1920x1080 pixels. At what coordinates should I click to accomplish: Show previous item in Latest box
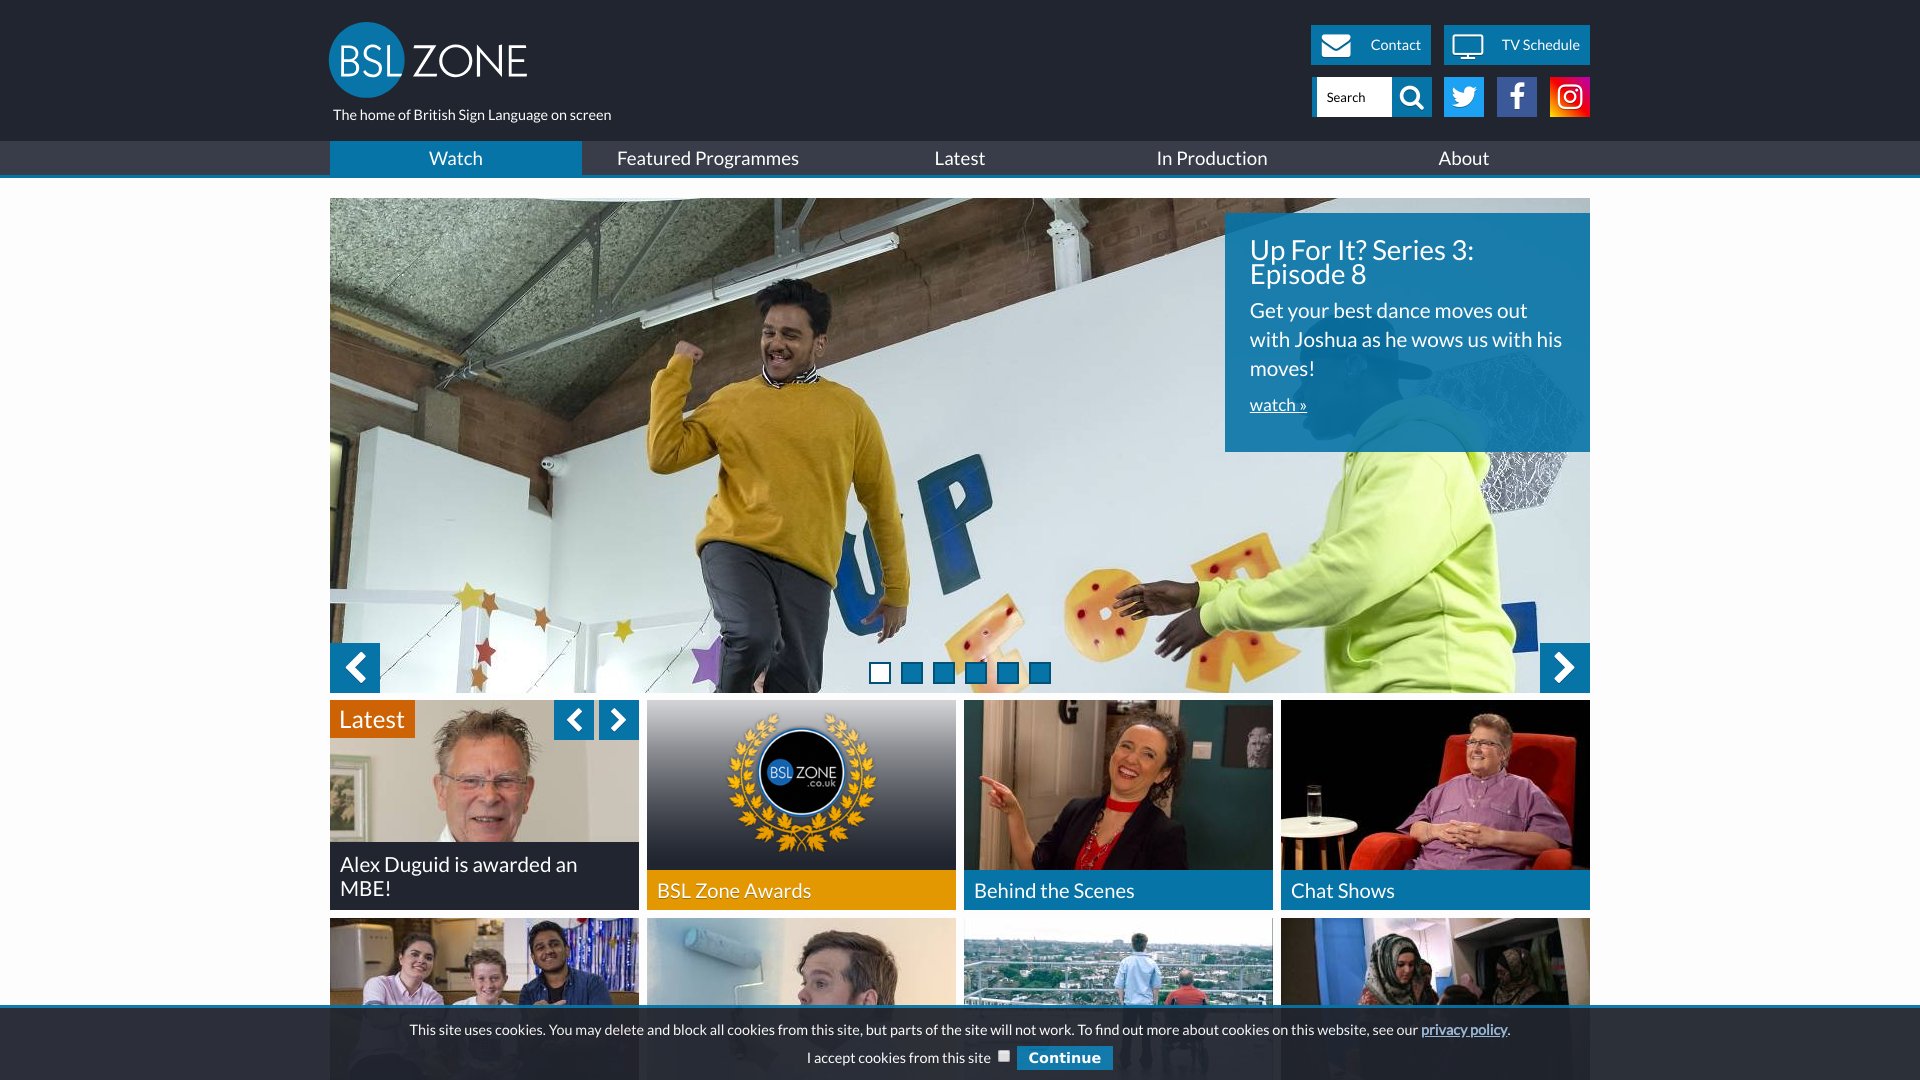(574, 720)
